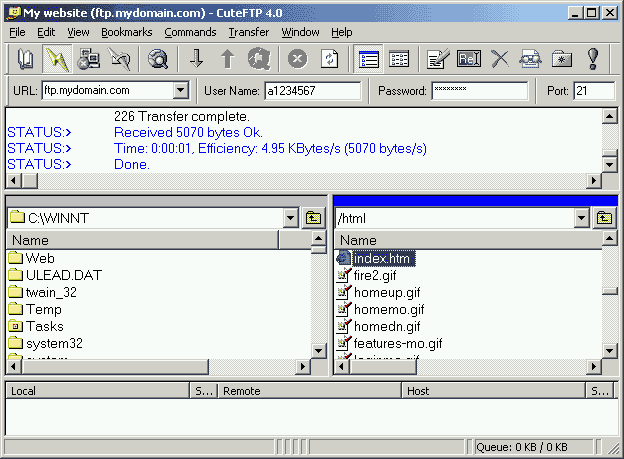624x459 pixels.
Task: Select homedn.gif in remote pane
Action: (378, 326)
